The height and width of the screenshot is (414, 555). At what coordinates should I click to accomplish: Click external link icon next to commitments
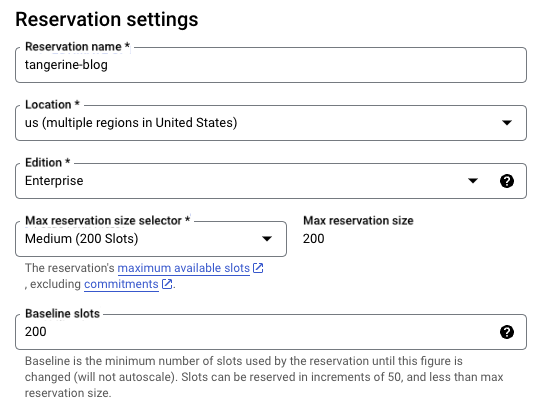(167, 284)
